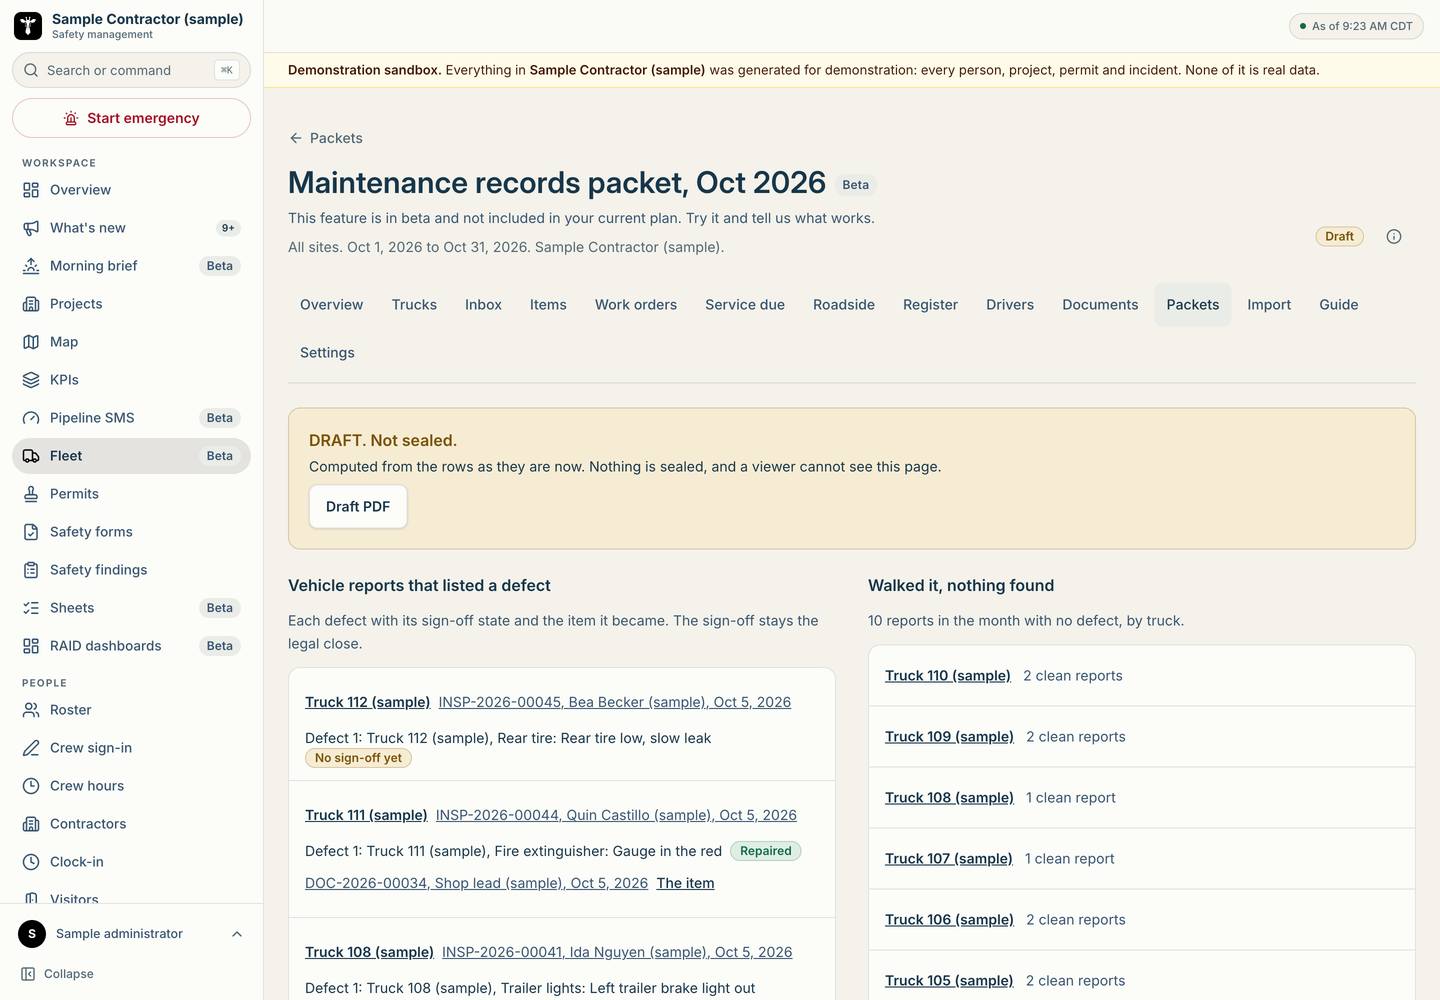Open Truck 112 (sample) defect link
Screen dimensions: 1440x1000
367,702
